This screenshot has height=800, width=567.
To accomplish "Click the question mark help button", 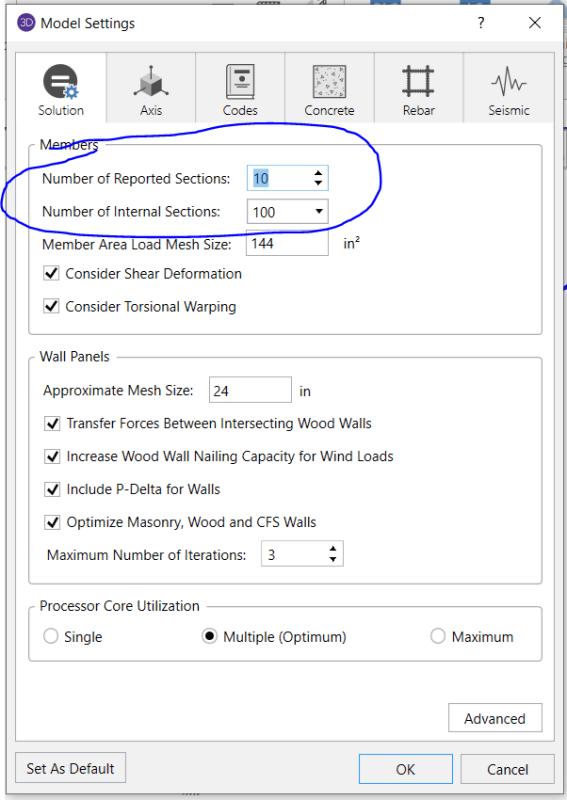I will pyautogui.click(x=481, y=23).
